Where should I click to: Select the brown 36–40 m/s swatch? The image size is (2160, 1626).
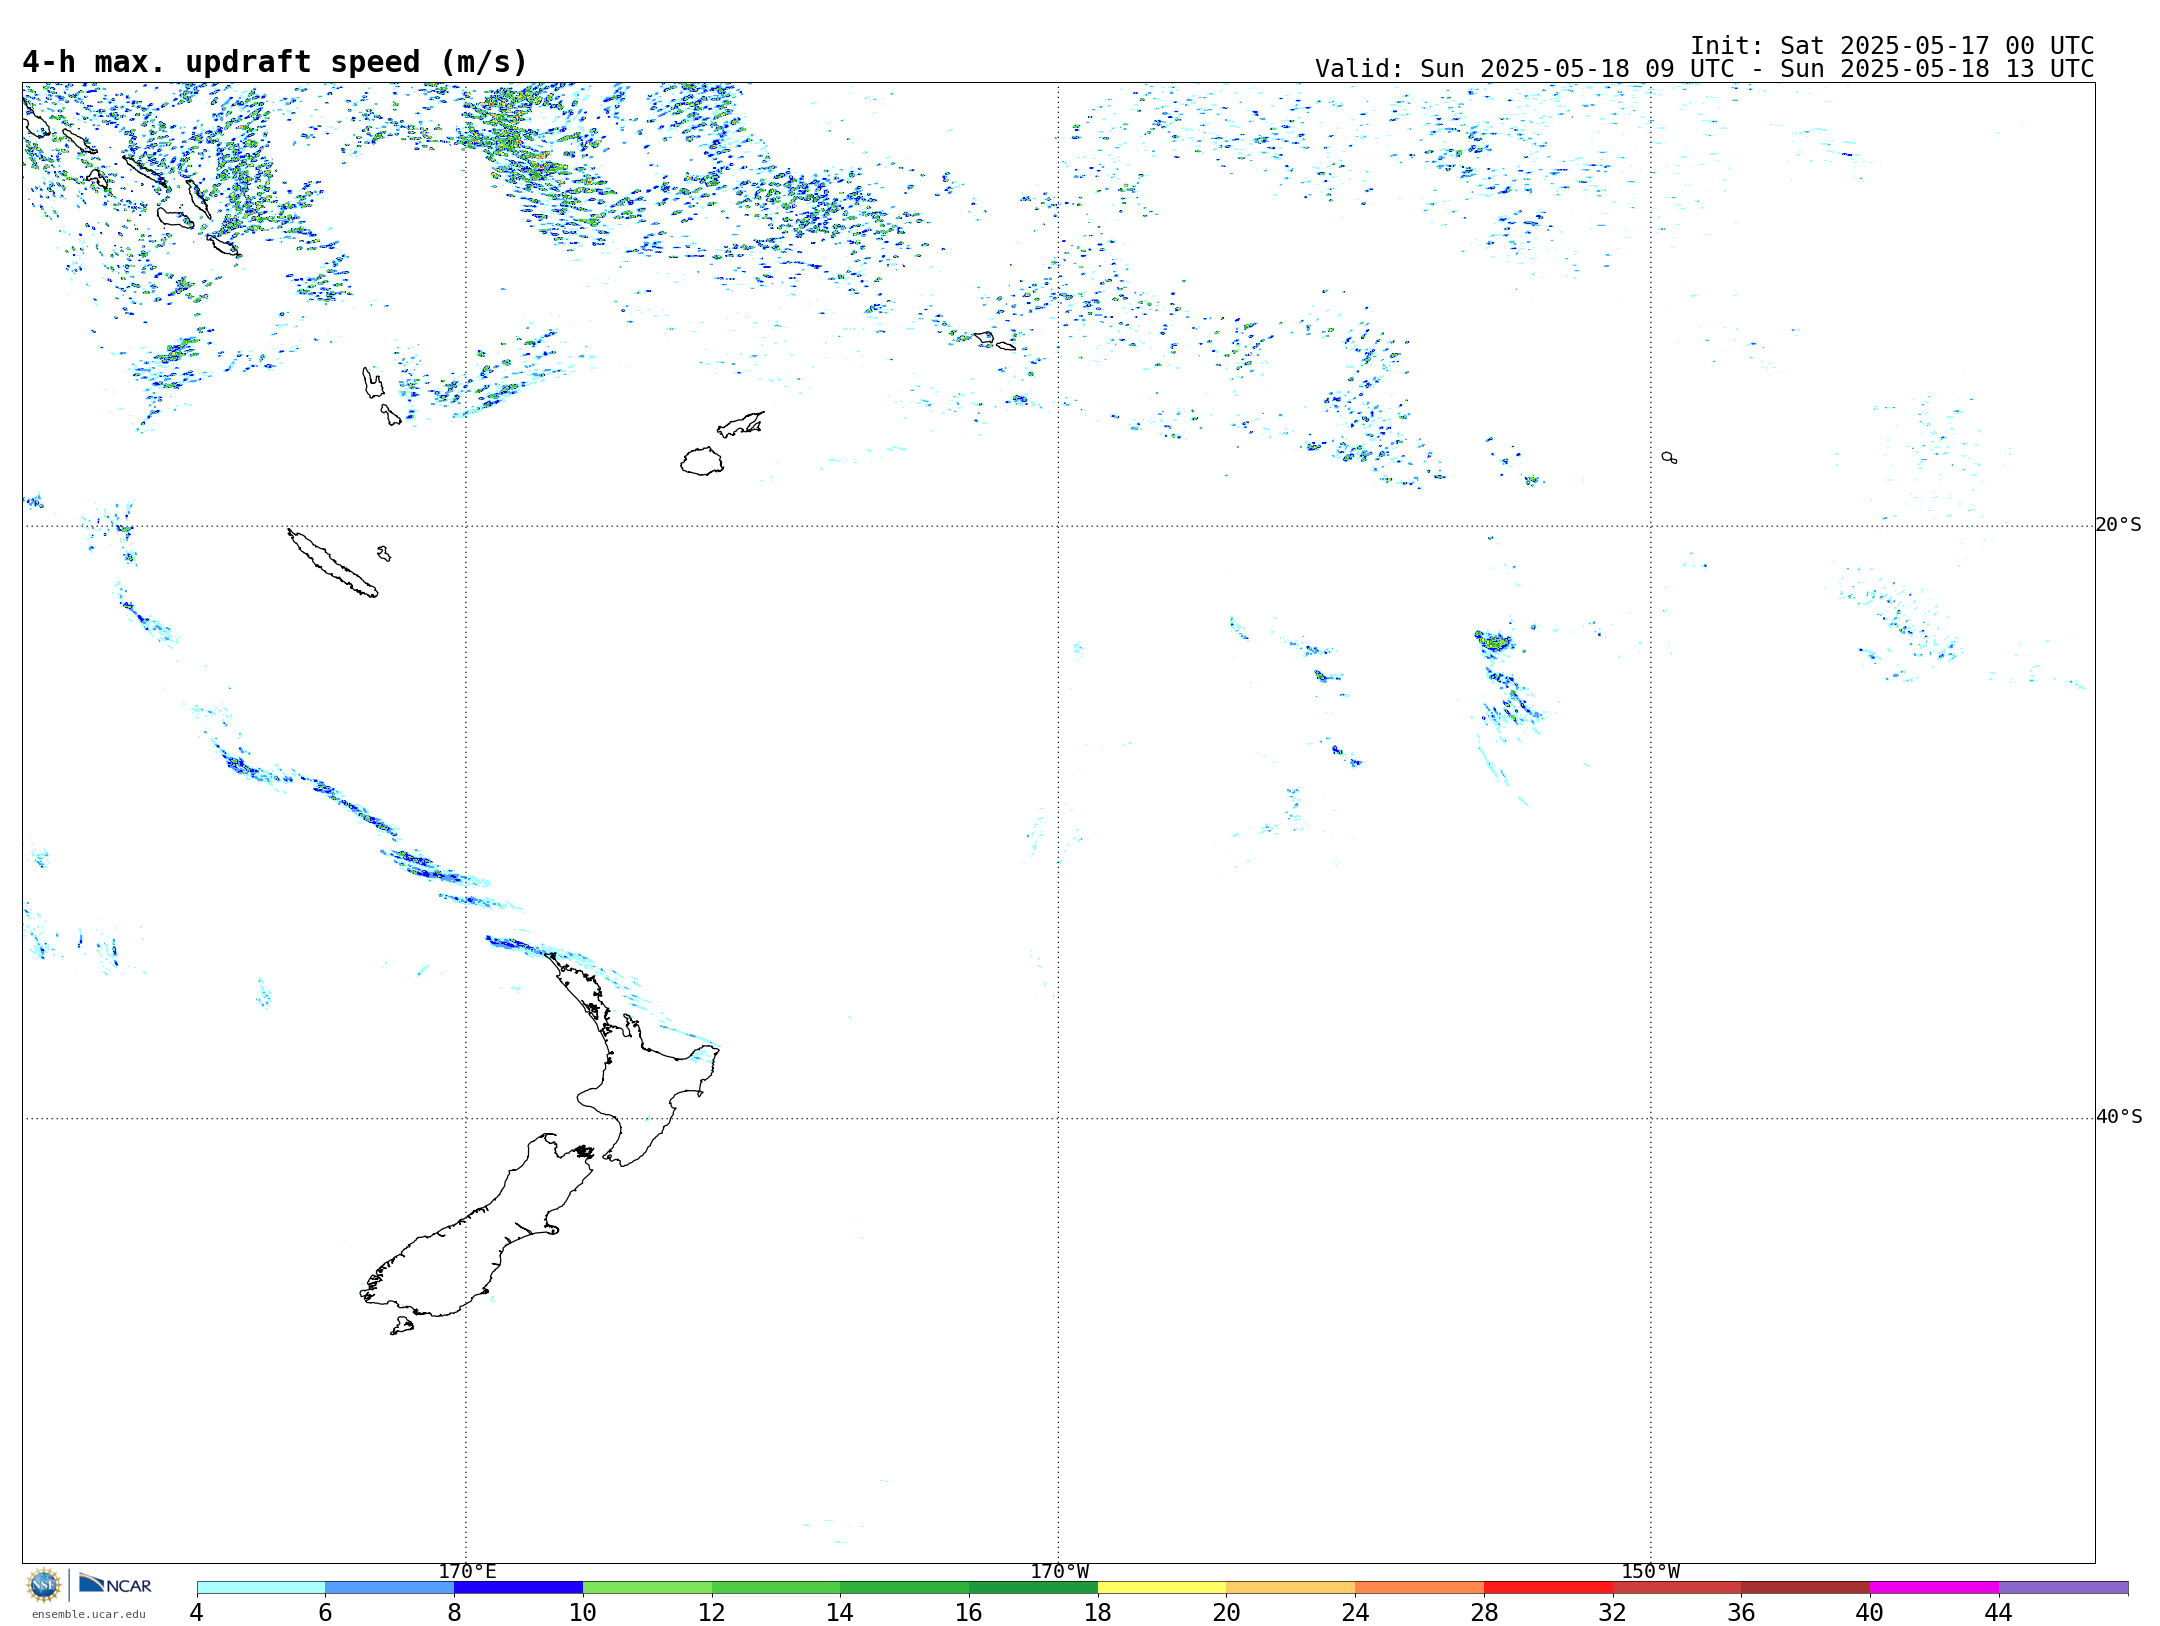click(1806, 1588)
